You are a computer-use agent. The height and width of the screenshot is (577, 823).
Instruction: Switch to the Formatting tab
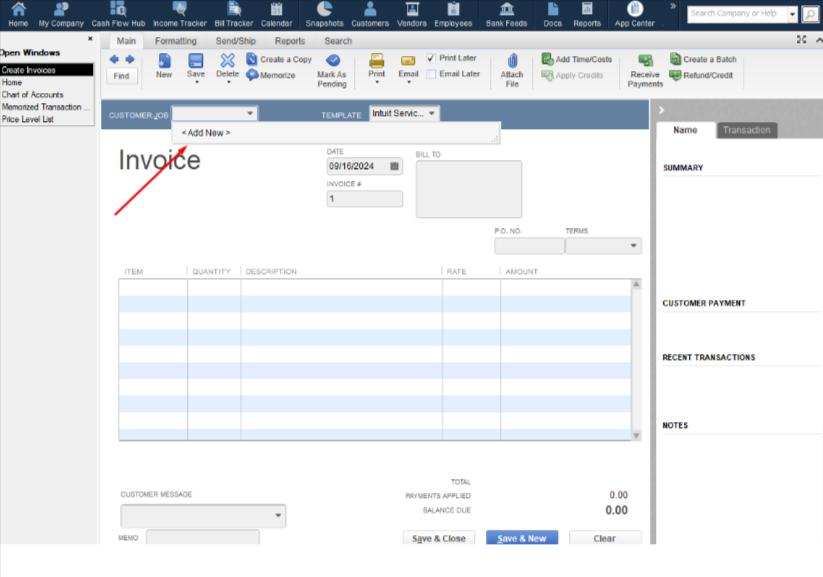coord(176,41)
